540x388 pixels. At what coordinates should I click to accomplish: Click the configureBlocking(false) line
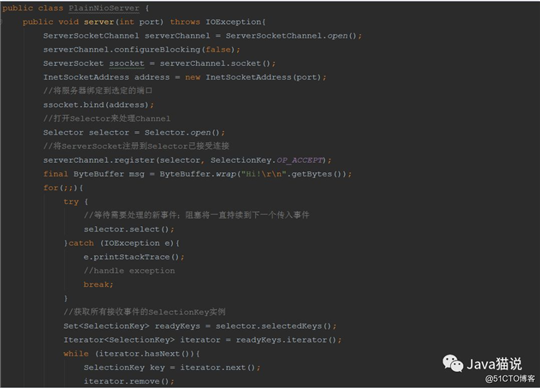[x=142, y=50]
